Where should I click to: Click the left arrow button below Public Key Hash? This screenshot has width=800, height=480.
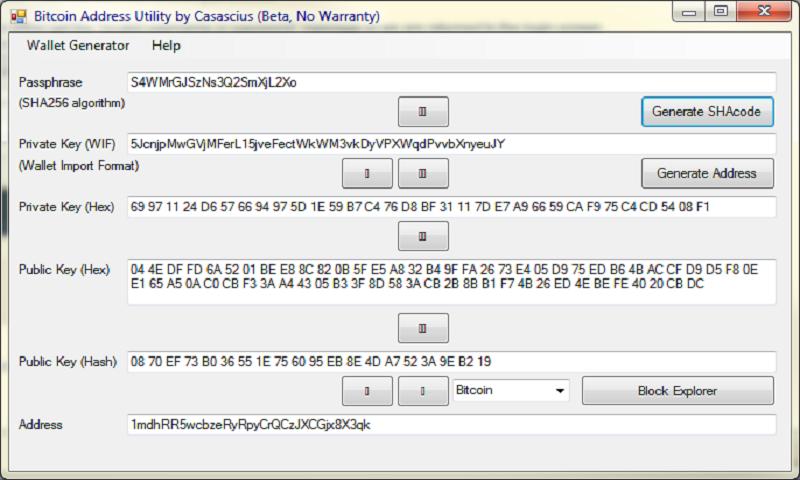point(367,391)
